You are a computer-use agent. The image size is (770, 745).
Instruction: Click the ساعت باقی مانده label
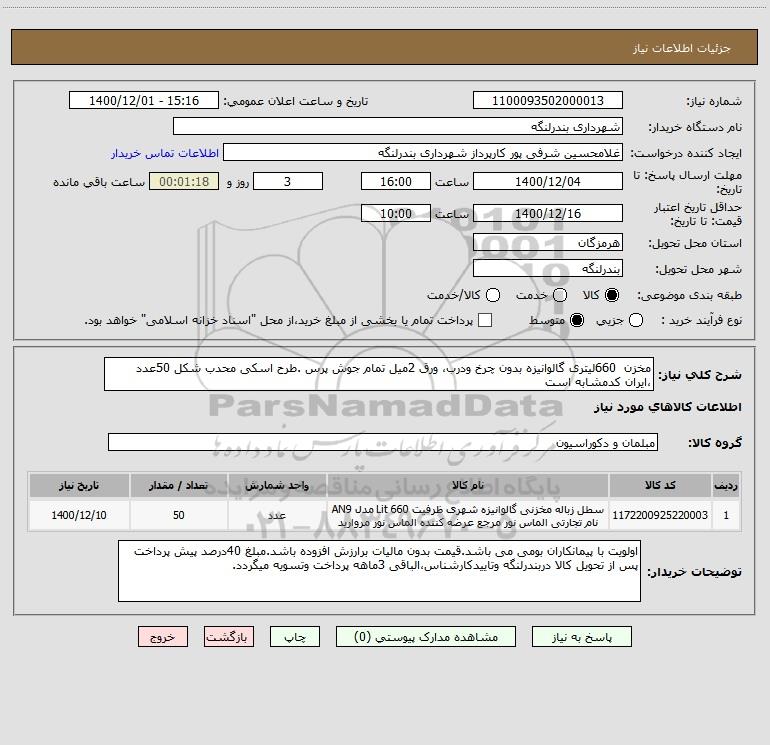click(99, 182)
